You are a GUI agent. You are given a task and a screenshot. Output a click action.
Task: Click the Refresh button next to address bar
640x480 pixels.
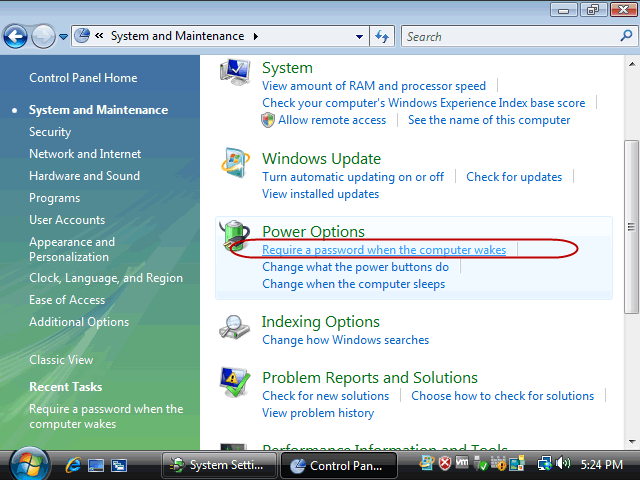tap(382, 36)
